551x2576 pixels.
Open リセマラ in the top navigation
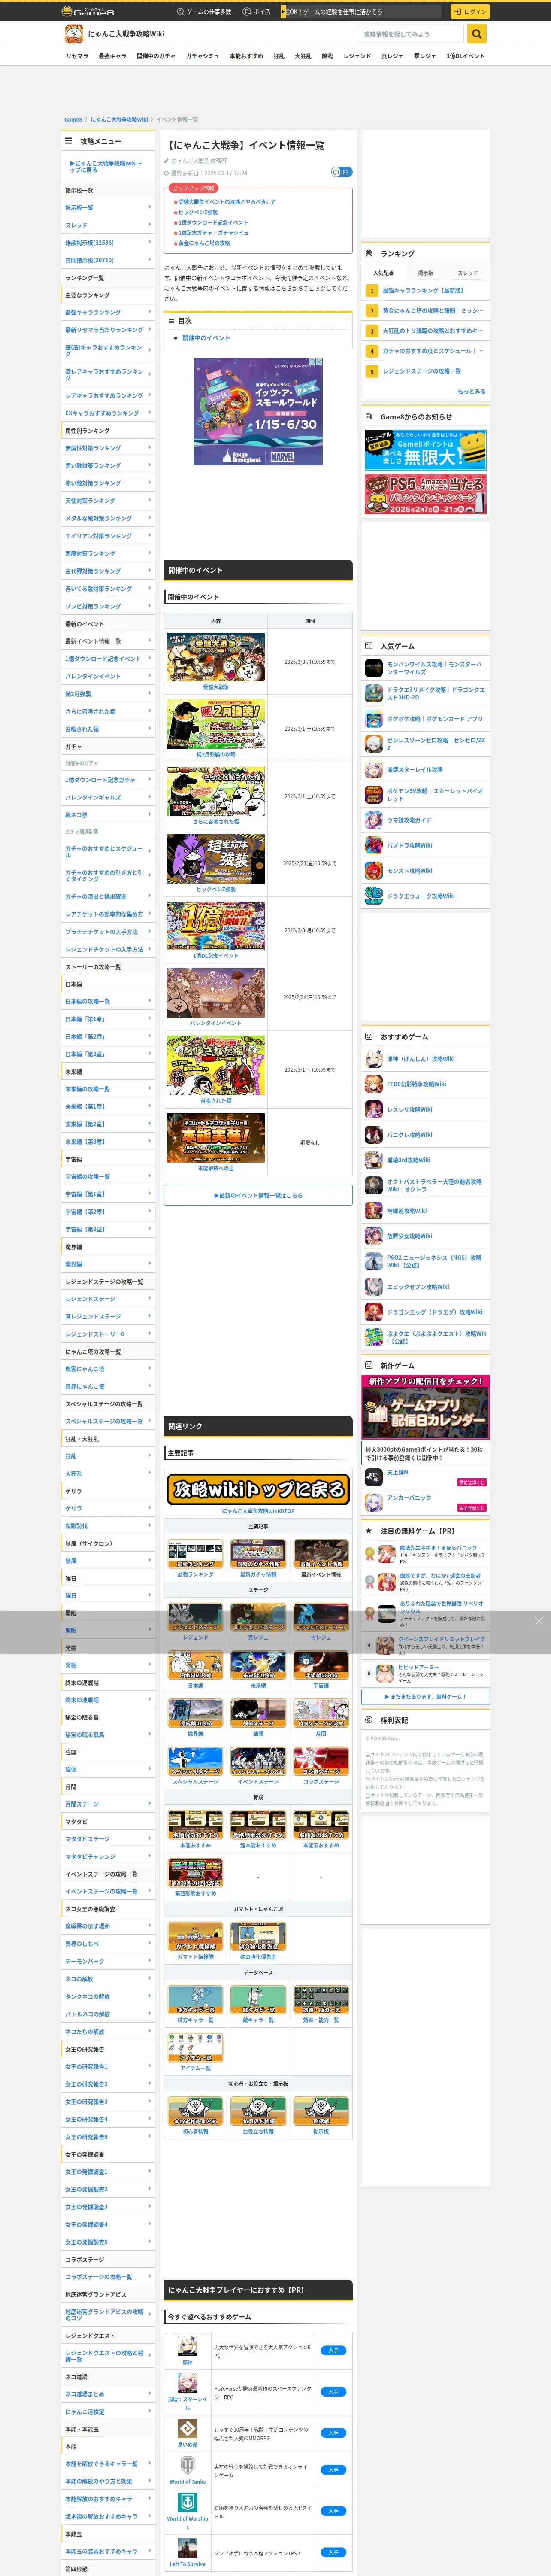tap(77, 56)
